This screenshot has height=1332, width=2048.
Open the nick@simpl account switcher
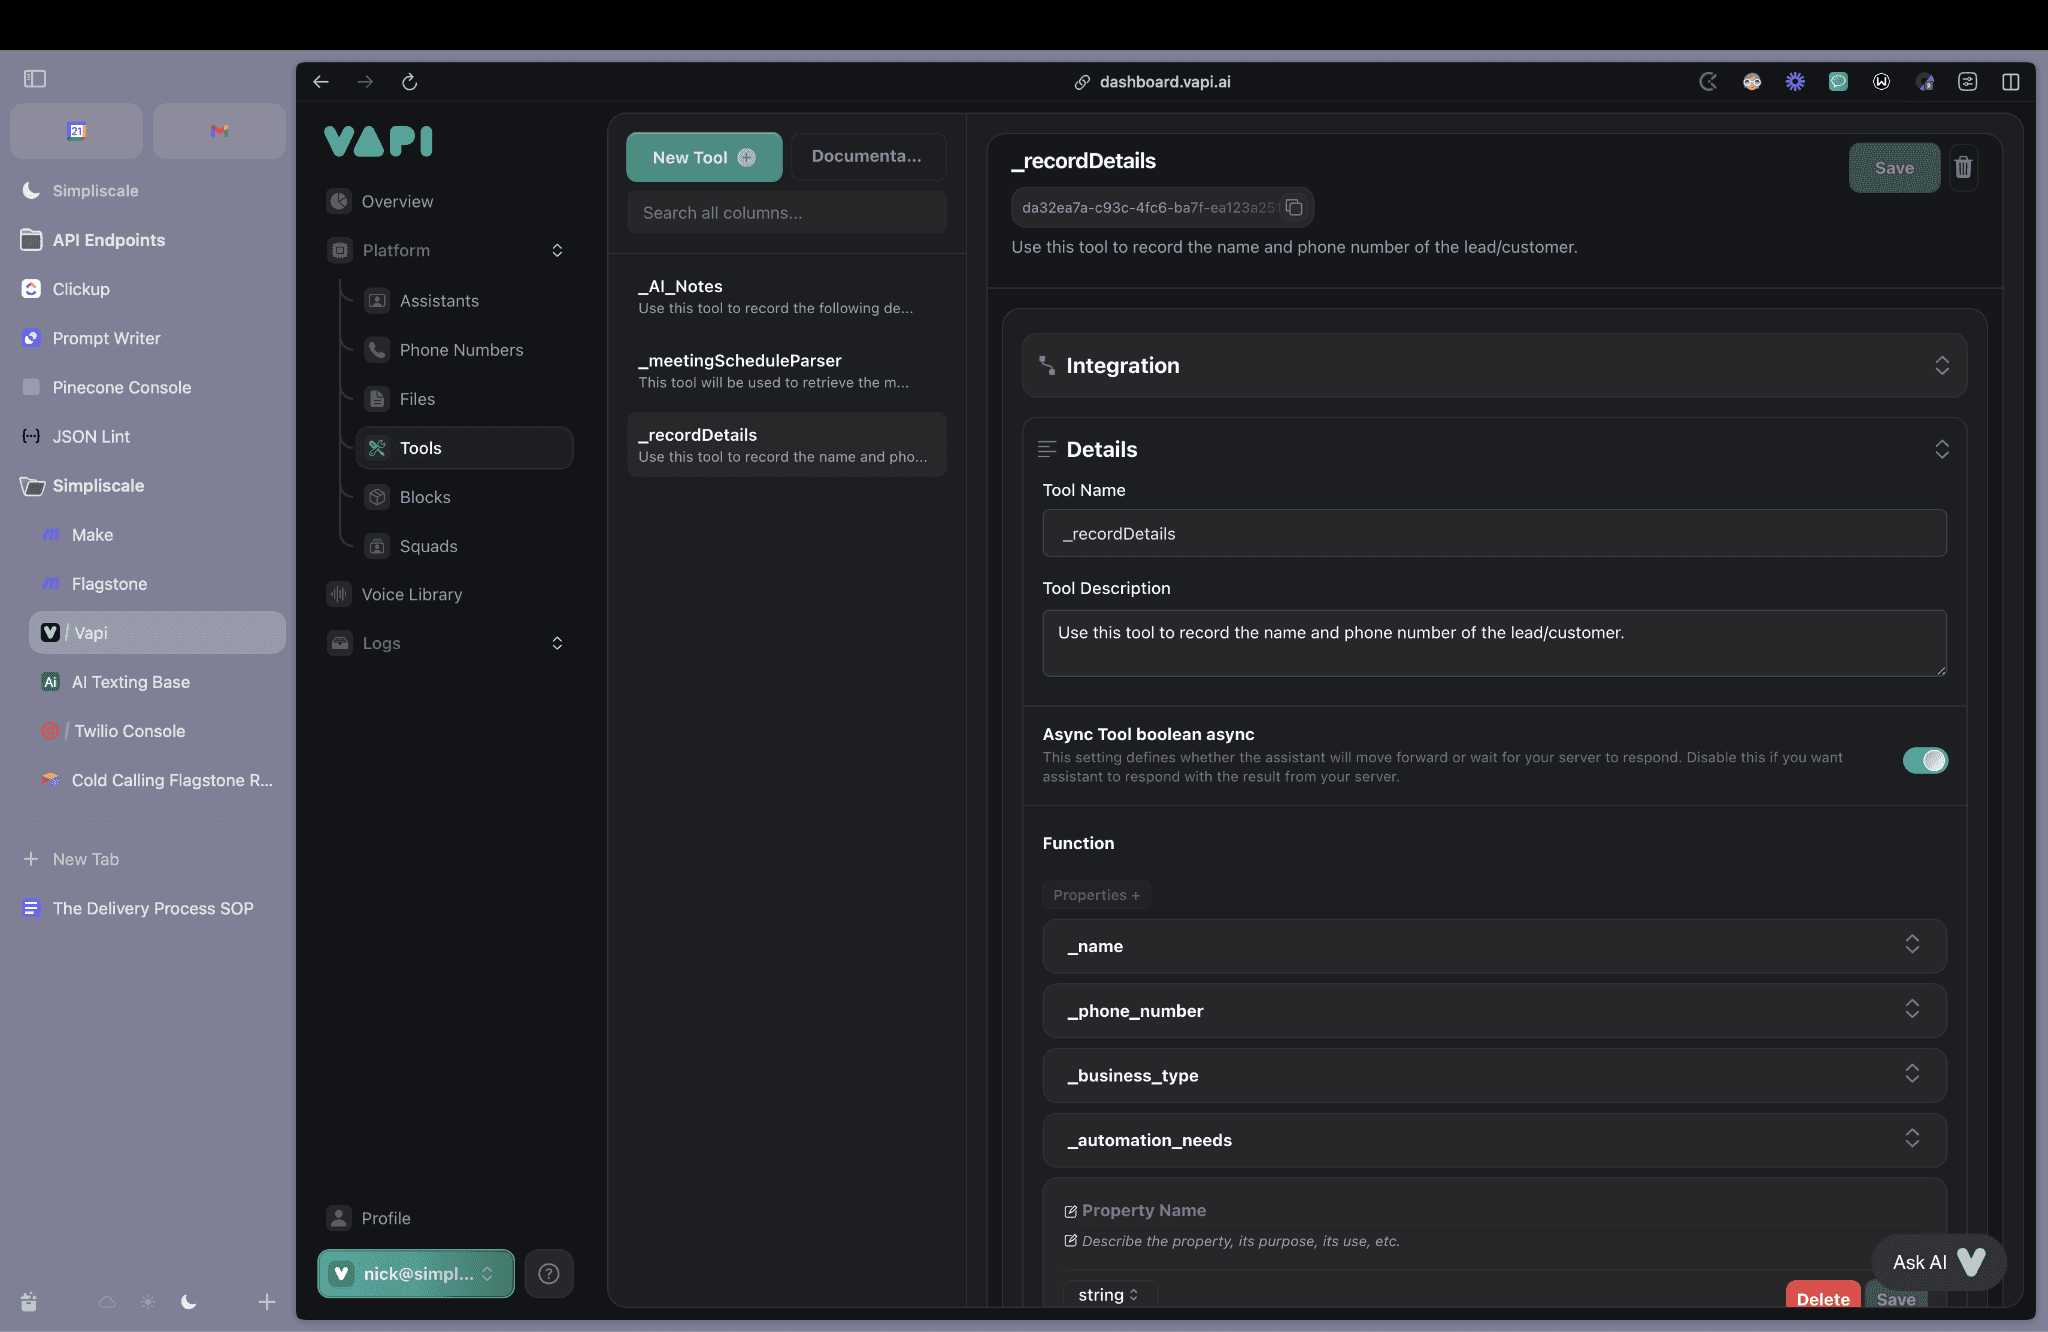tap(416, 1273)
